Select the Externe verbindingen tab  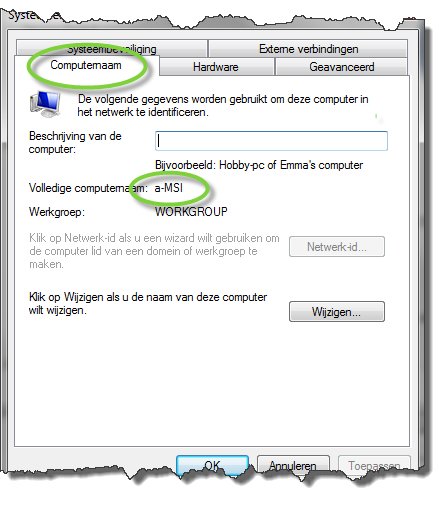tap(308, 49)
